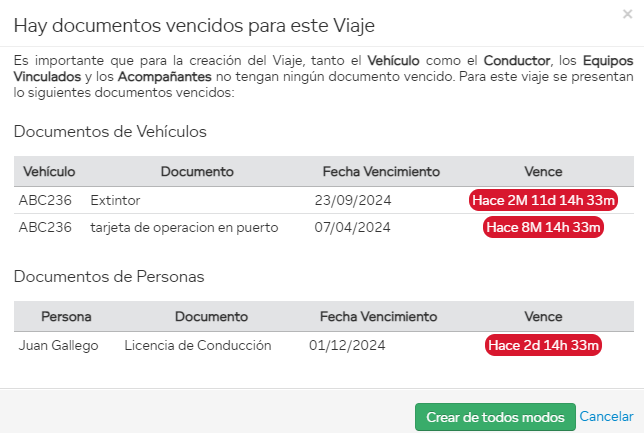Click Documento header in the vehicles table
Screen dimensions: 644x433
coord(196,171)
